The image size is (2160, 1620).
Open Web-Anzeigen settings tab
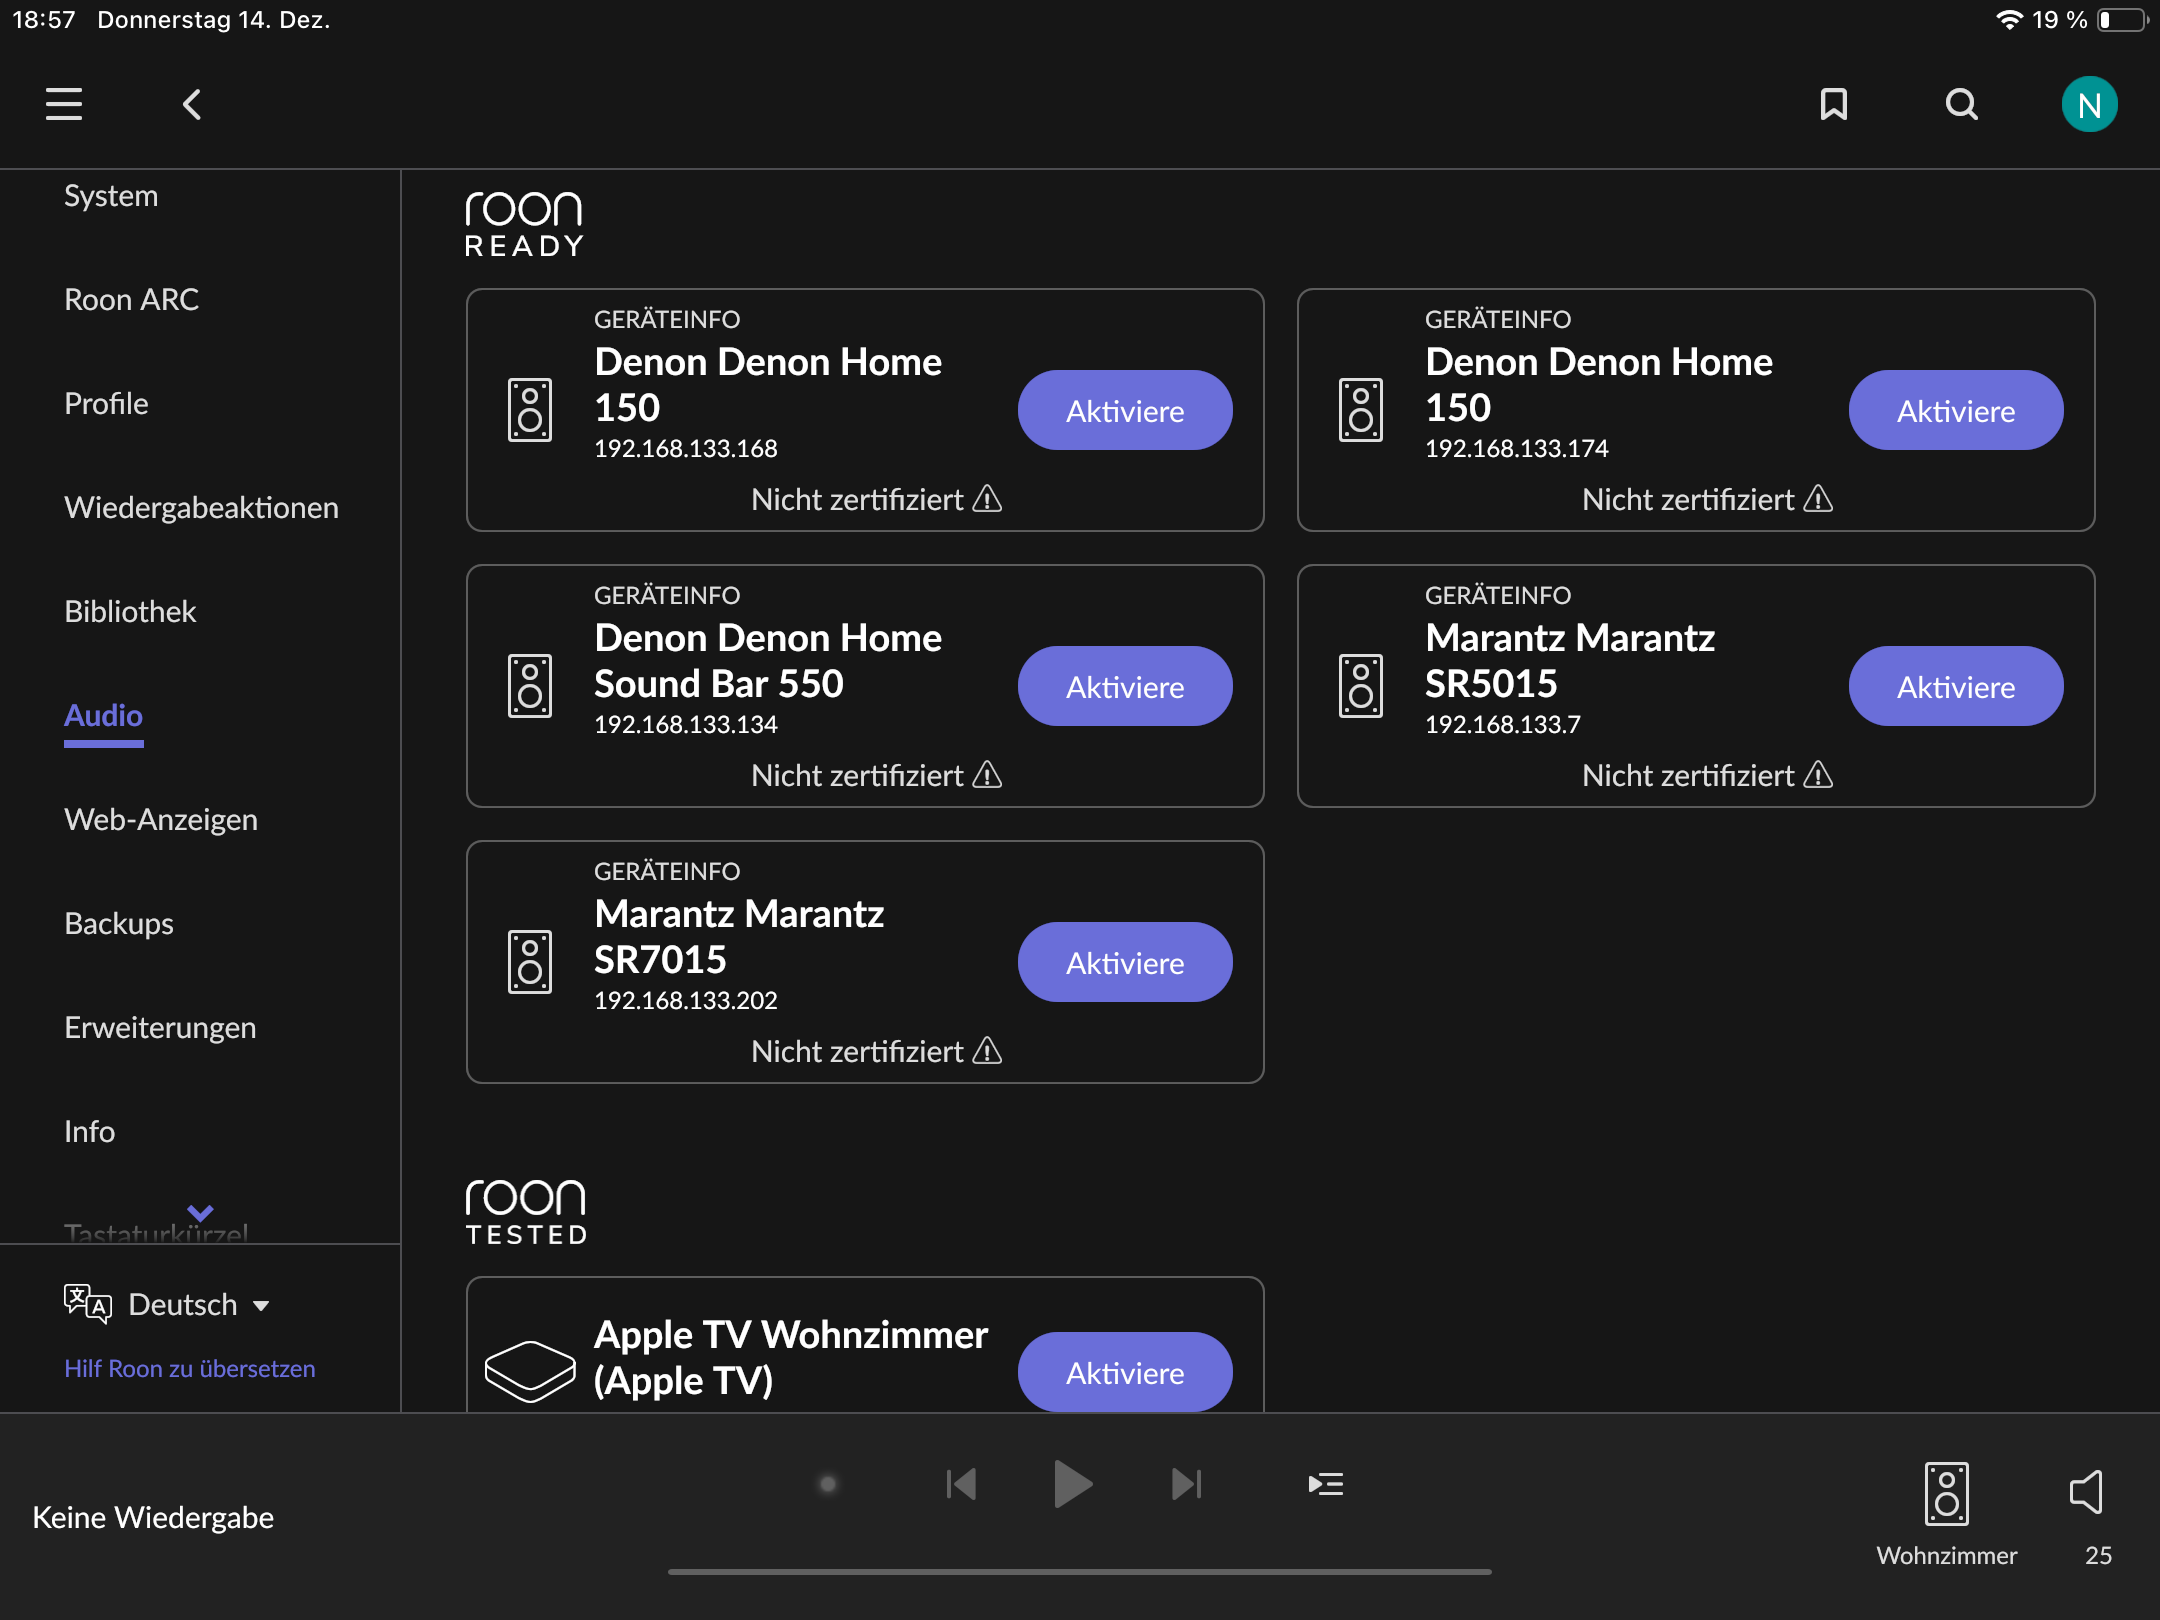[x=161, y=819]
